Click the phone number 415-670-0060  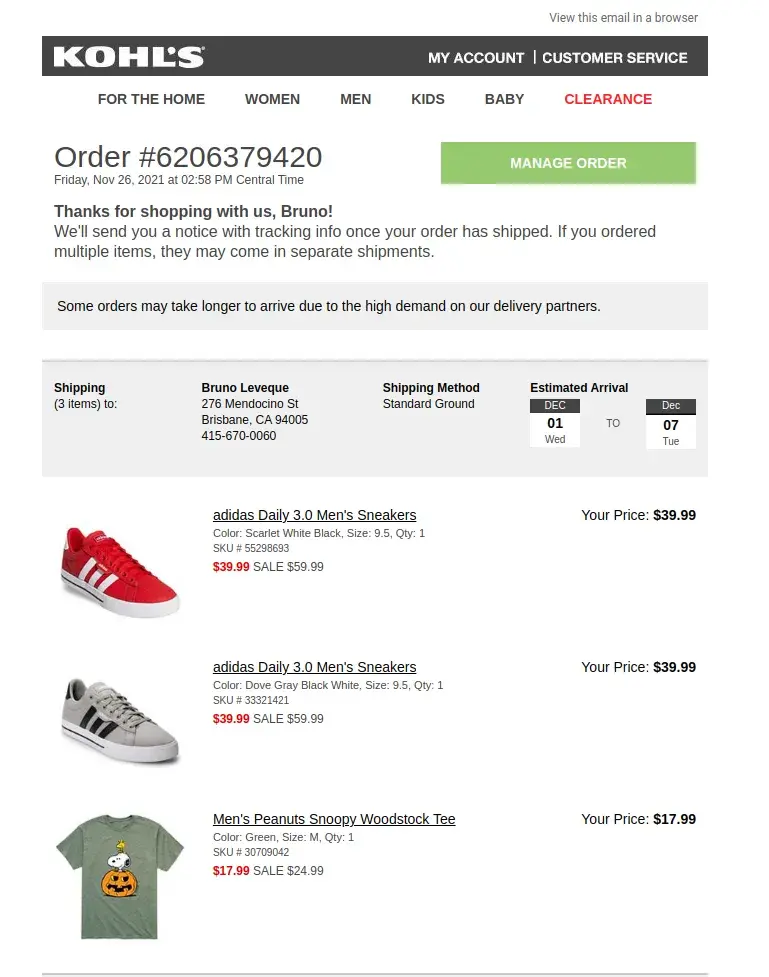(x=239, y=436)
